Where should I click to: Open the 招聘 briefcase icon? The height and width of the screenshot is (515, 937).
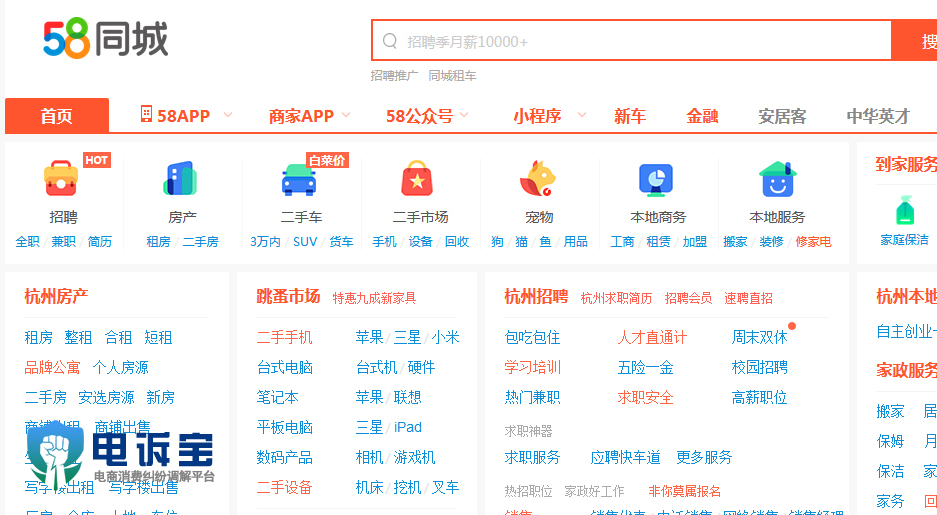[61, 178]
